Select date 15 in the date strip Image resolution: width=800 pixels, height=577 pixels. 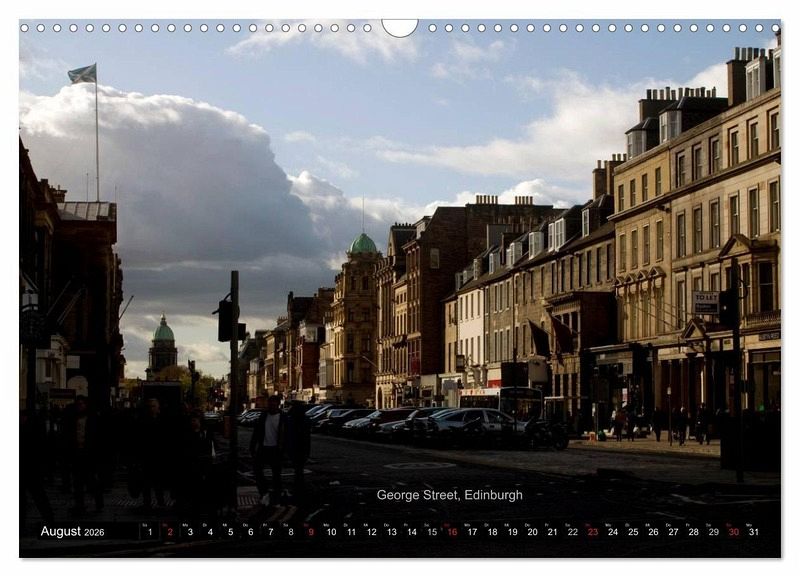[432, 532]
